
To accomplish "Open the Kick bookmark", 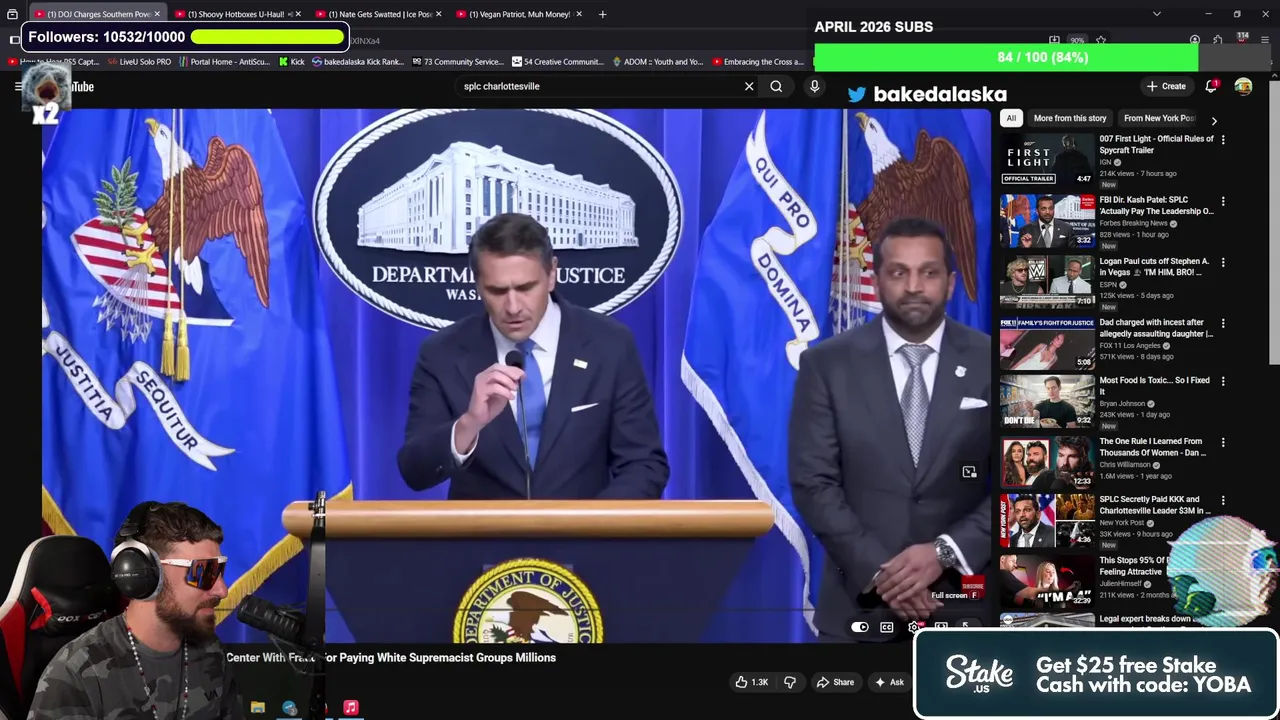I will pyautogui.click(x=291, y=62).
